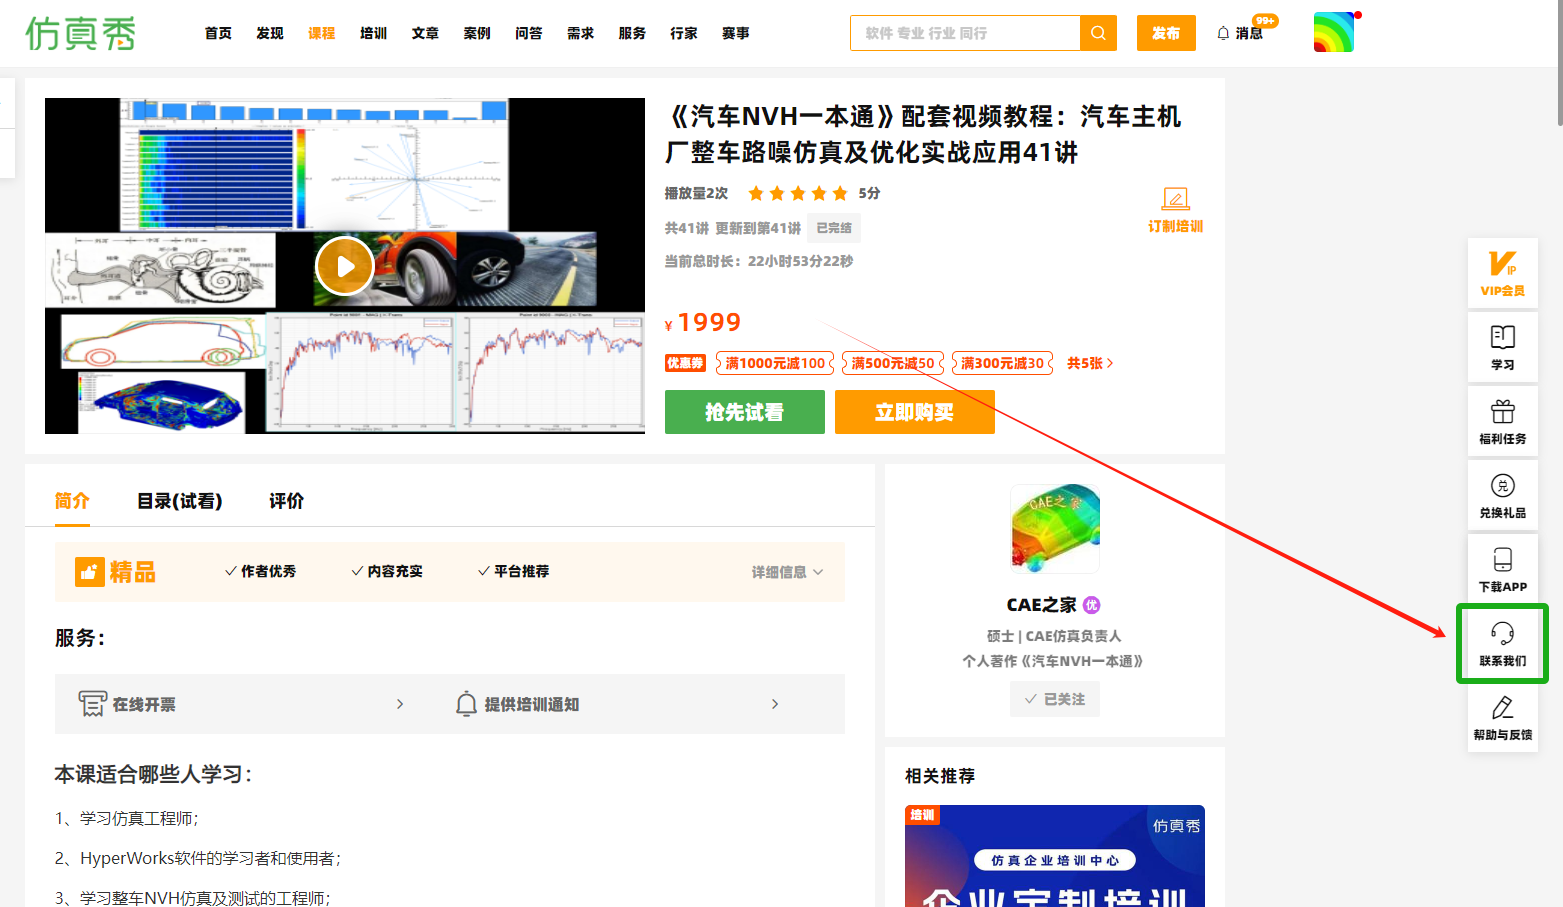The width and height of the screenshot is (1563, 907).
Task: Open 行家 in the navigation
Action: click(x=684, y=33)
